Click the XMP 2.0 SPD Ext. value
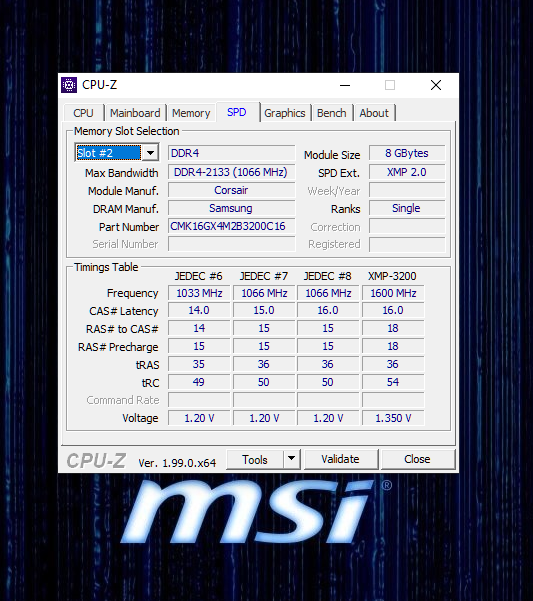Screen dimensions: 533x601 (x=407, y=172)
